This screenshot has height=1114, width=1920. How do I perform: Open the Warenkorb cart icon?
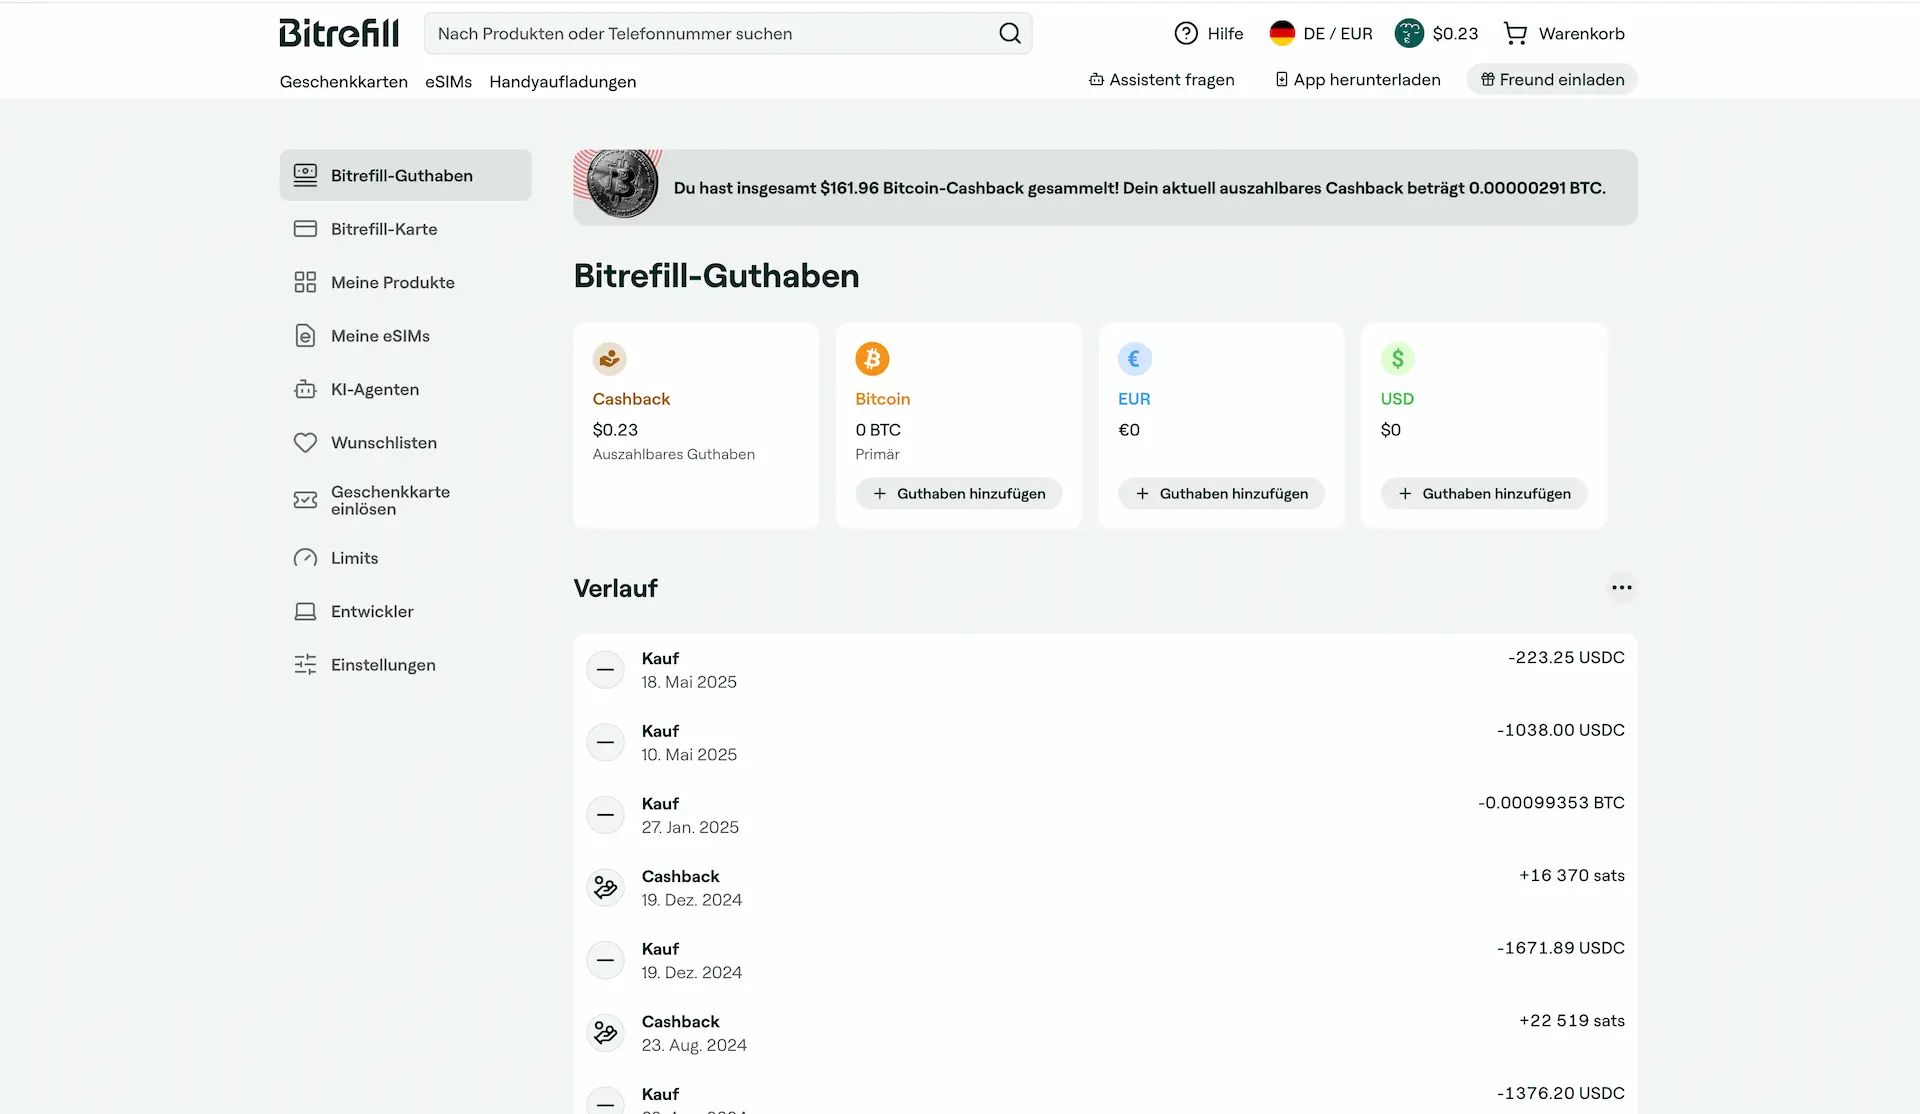point(1515,33)
